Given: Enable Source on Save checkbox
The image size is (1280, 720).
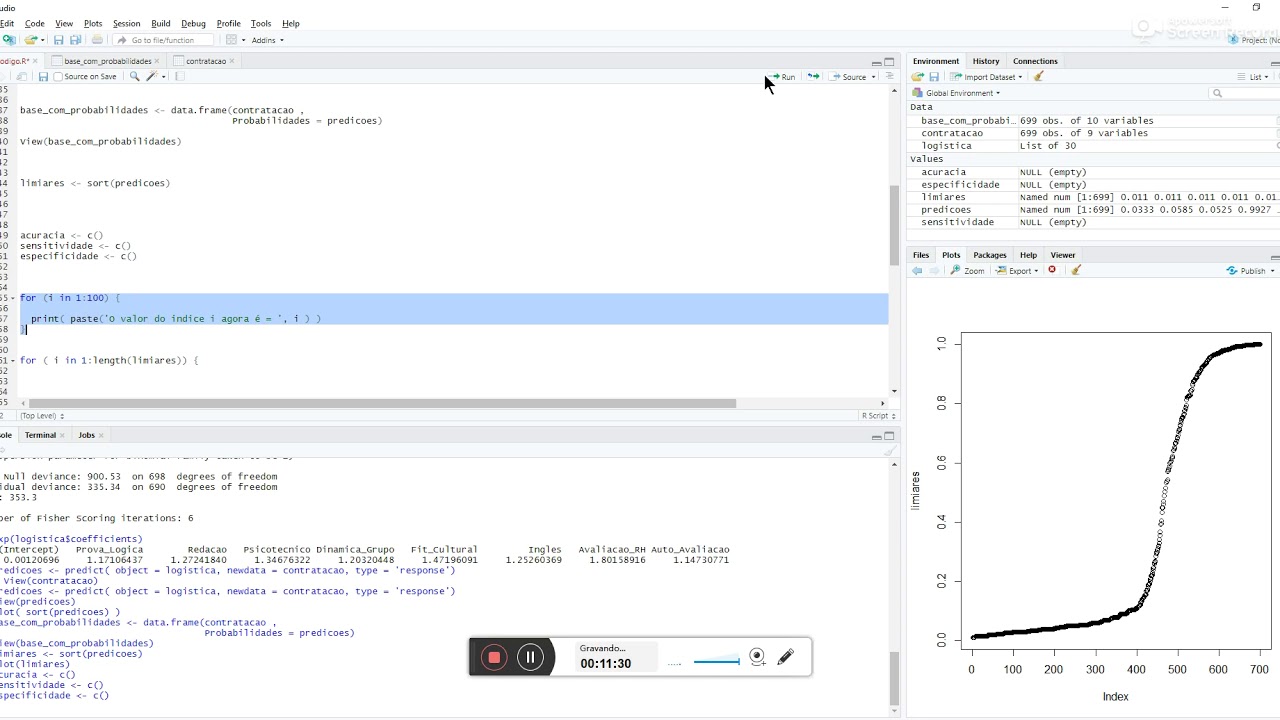Looking at the screenshot, I should [58, 77].
